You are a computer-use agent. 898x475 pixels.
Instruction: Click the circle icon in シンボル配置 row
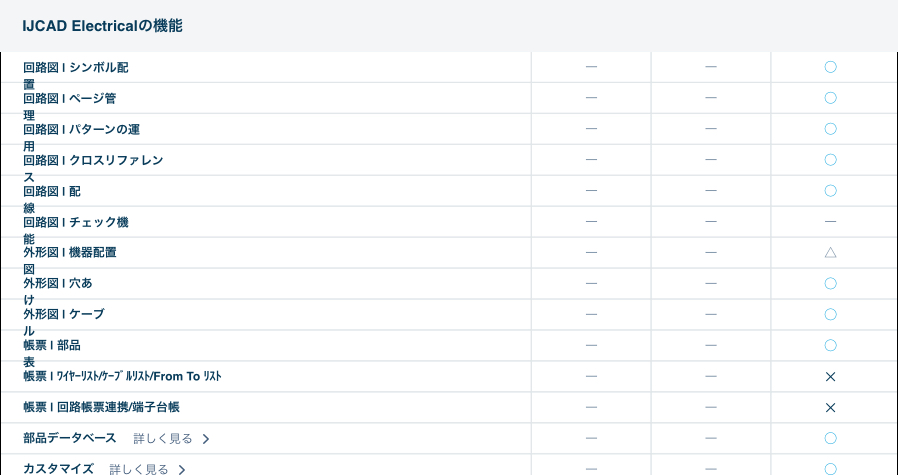[x=830, y=67]
